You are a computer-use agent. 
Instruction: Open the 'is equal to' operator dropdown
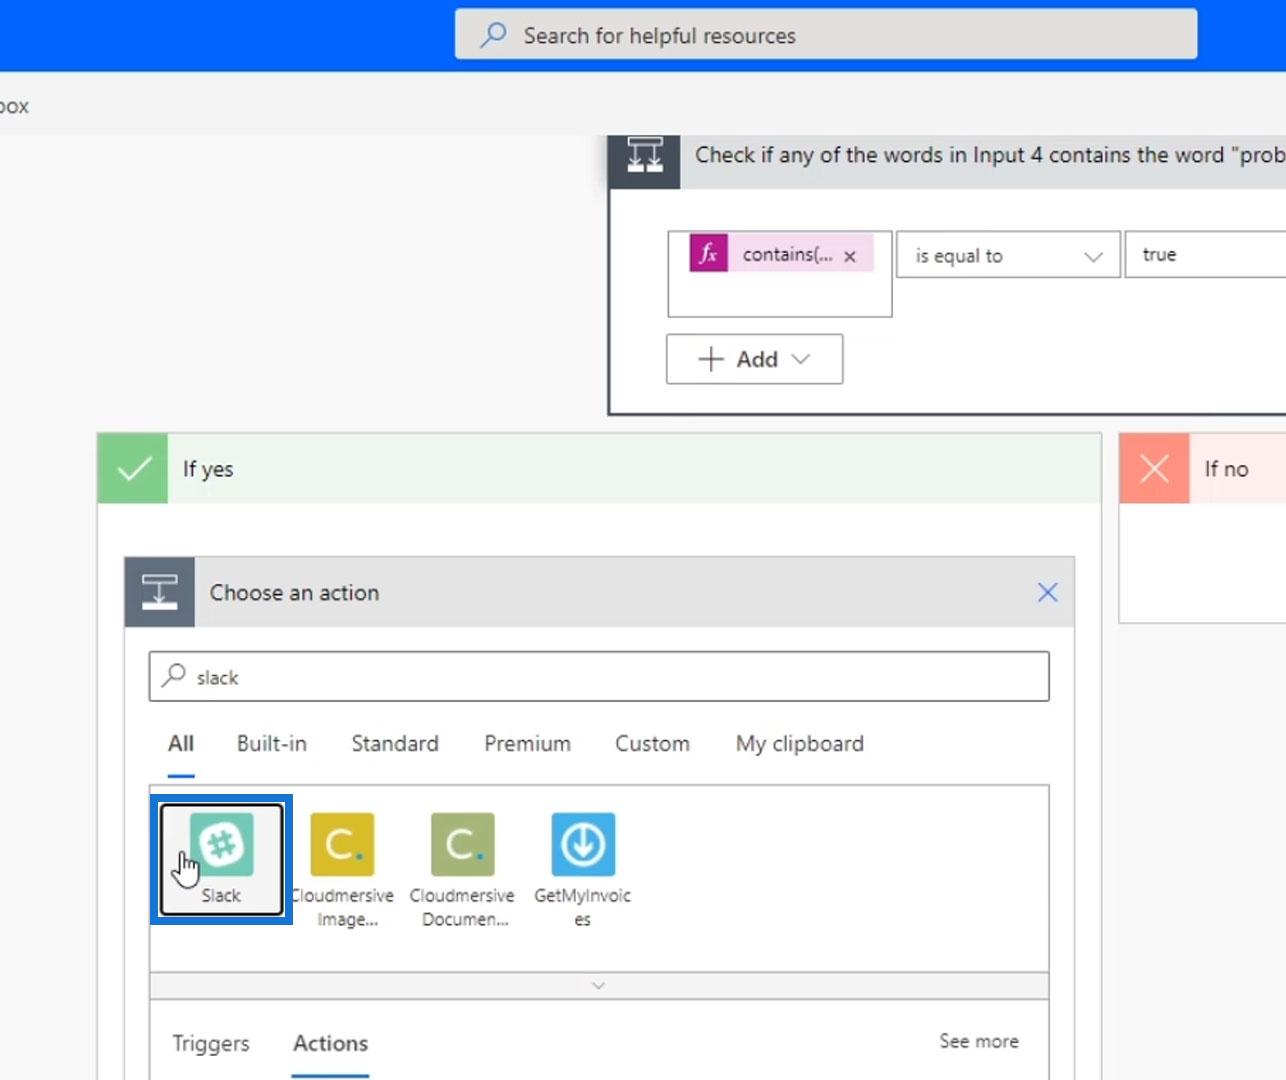1008,255
